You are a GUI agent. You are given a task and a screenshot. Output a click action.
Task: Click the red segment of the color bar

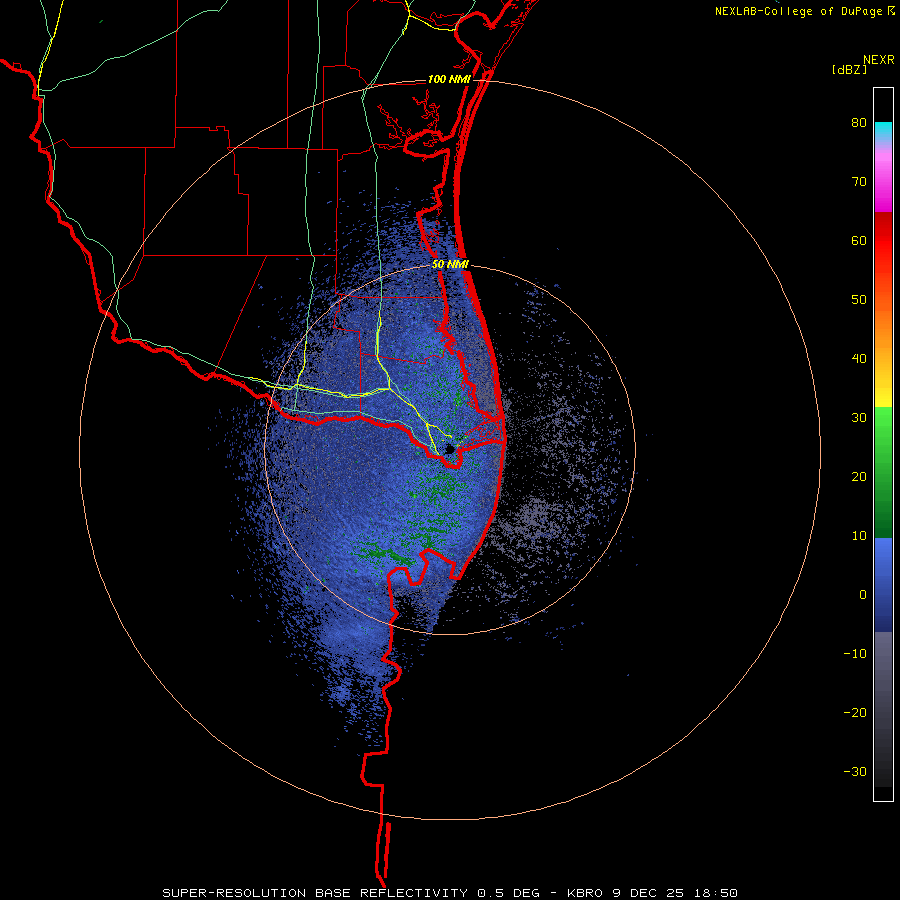click(883, 241)
